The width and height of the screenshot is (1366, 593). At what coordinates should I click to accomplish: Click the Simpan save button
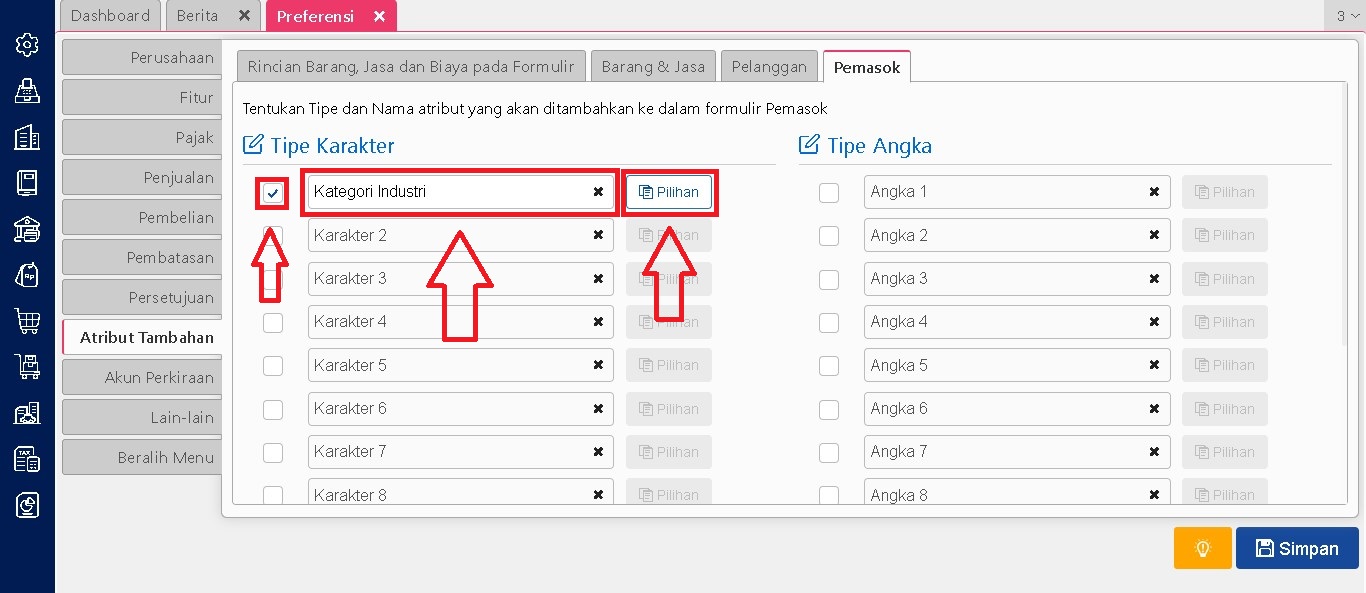pos(1297,548)
